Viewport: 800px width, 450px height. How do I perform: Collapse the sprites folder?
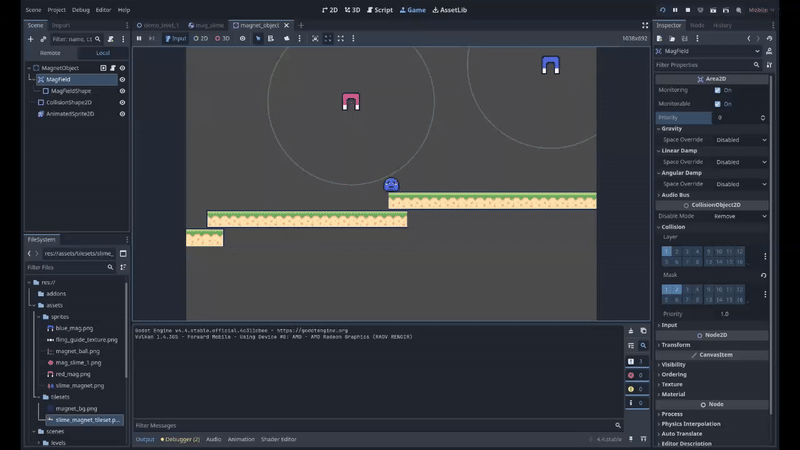(x=39, y=317)
